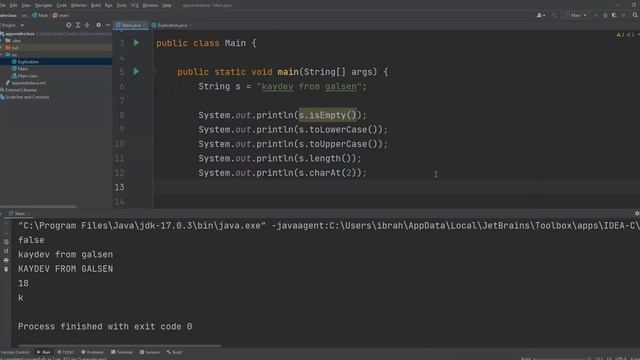Image resolution: width=640 pixels, height=360 pixels.
Task: Run main method from line 5 gutter arrow
Action: [136, 71]
